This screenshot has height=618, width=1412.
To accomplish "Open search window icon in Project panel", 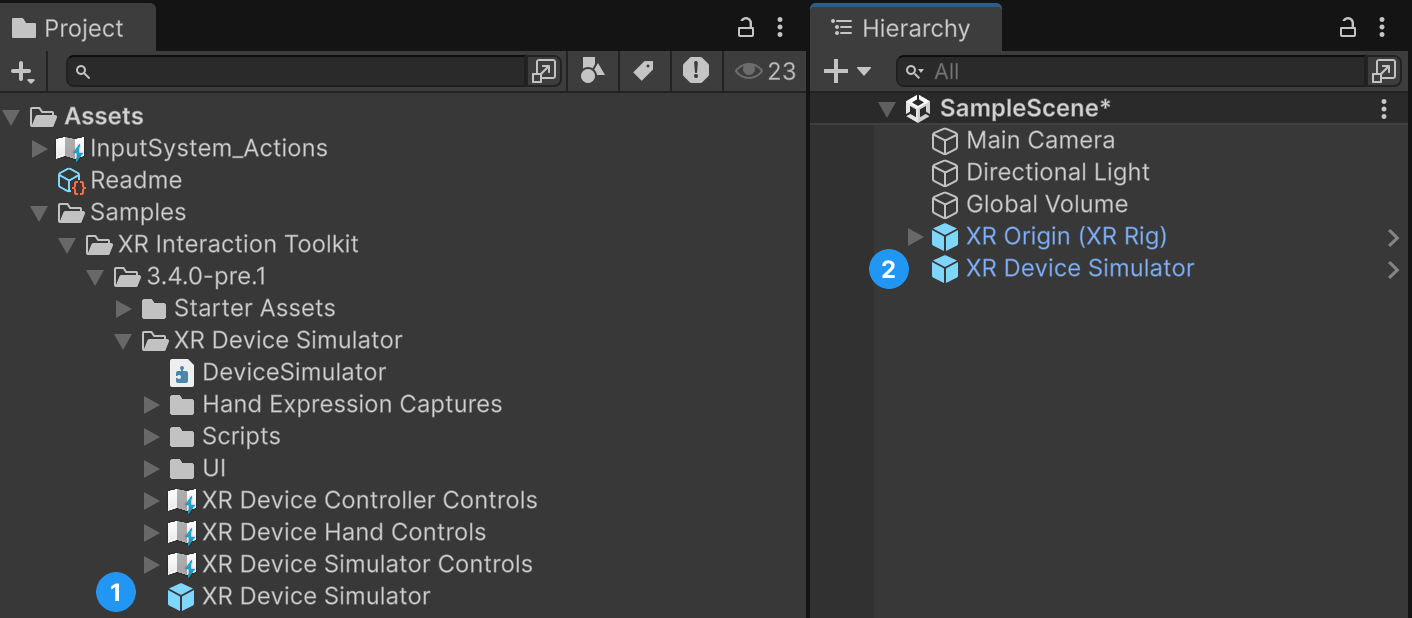I will coord(544,71).
